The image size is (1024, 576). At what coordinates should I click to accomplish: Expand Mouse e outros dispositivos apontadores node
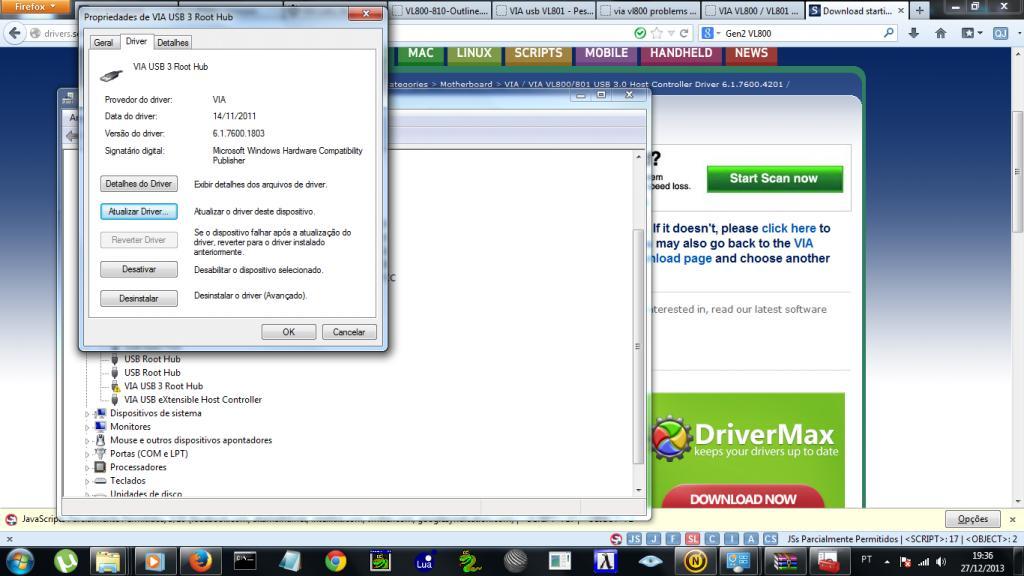pos(87,441)
